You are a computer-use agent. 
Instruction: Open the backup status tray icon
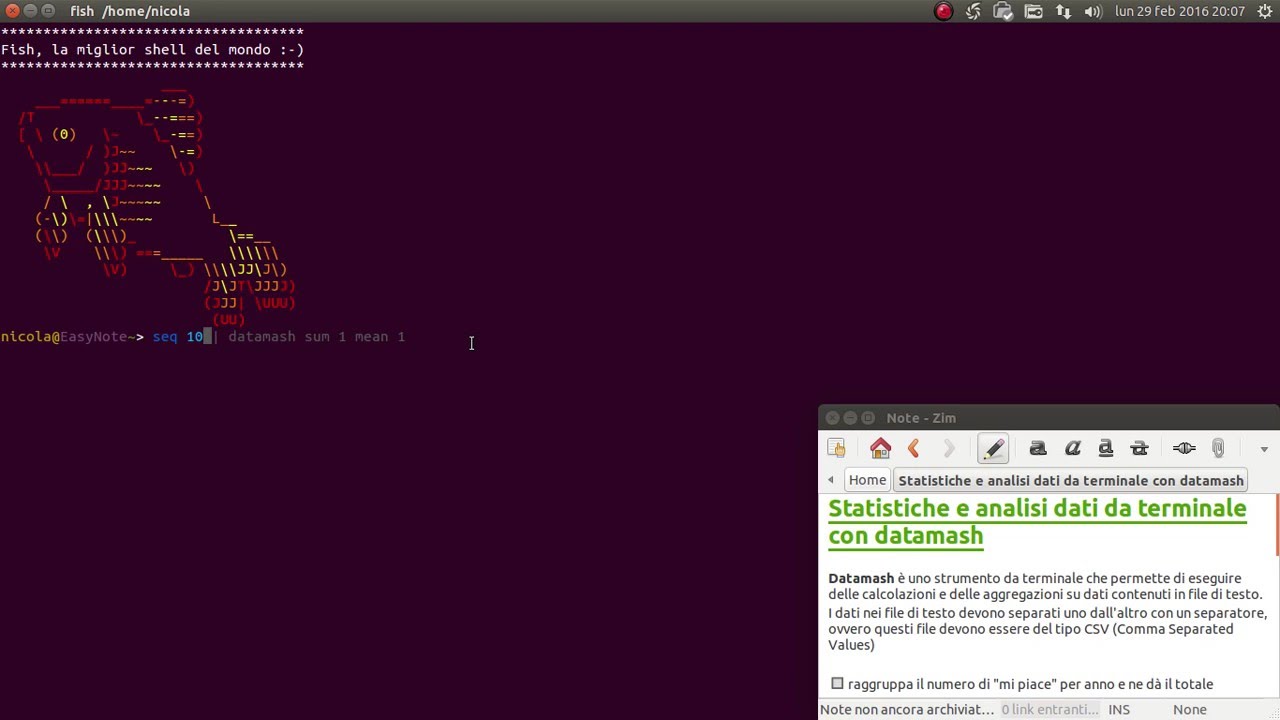(x=1003, y=11)
